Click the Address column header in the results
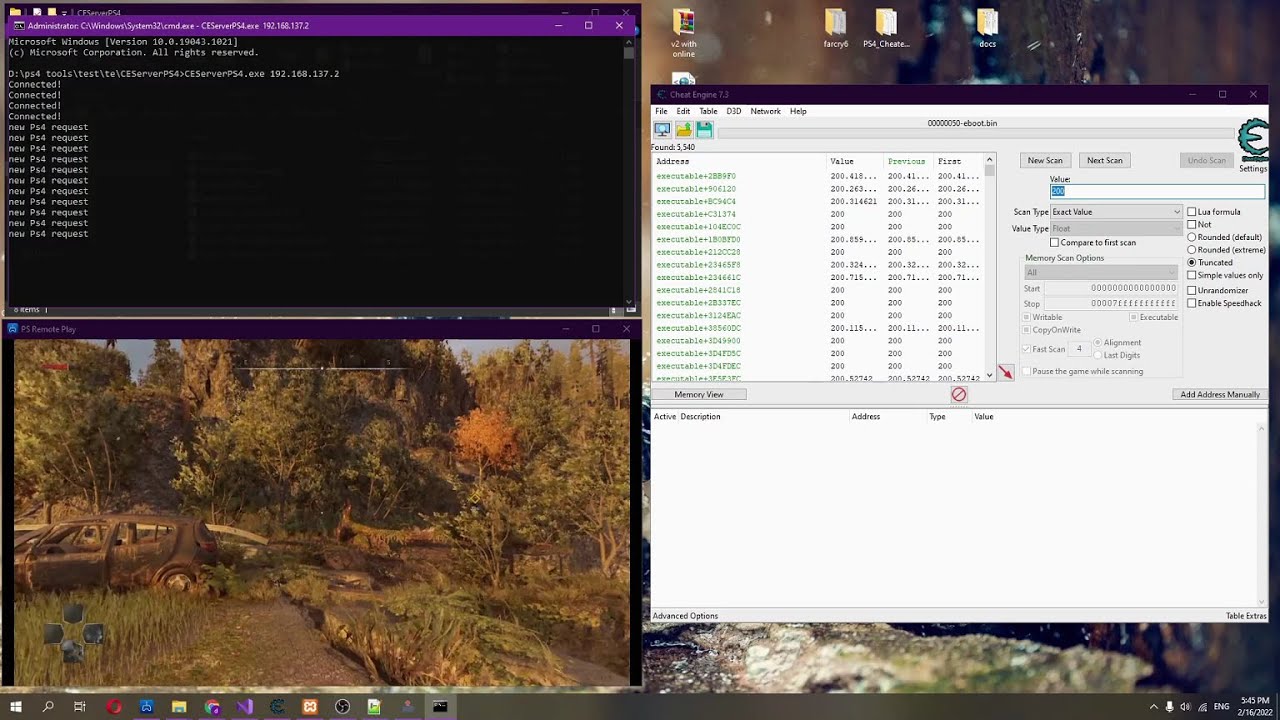 tap(740, 161)
